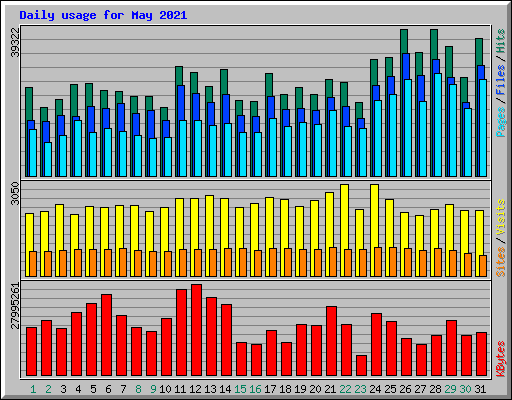Image resolution: width=512 pixels, height=400 pixels.
Task: Click the green hits bar top for day 26
Action: point(404,41)
